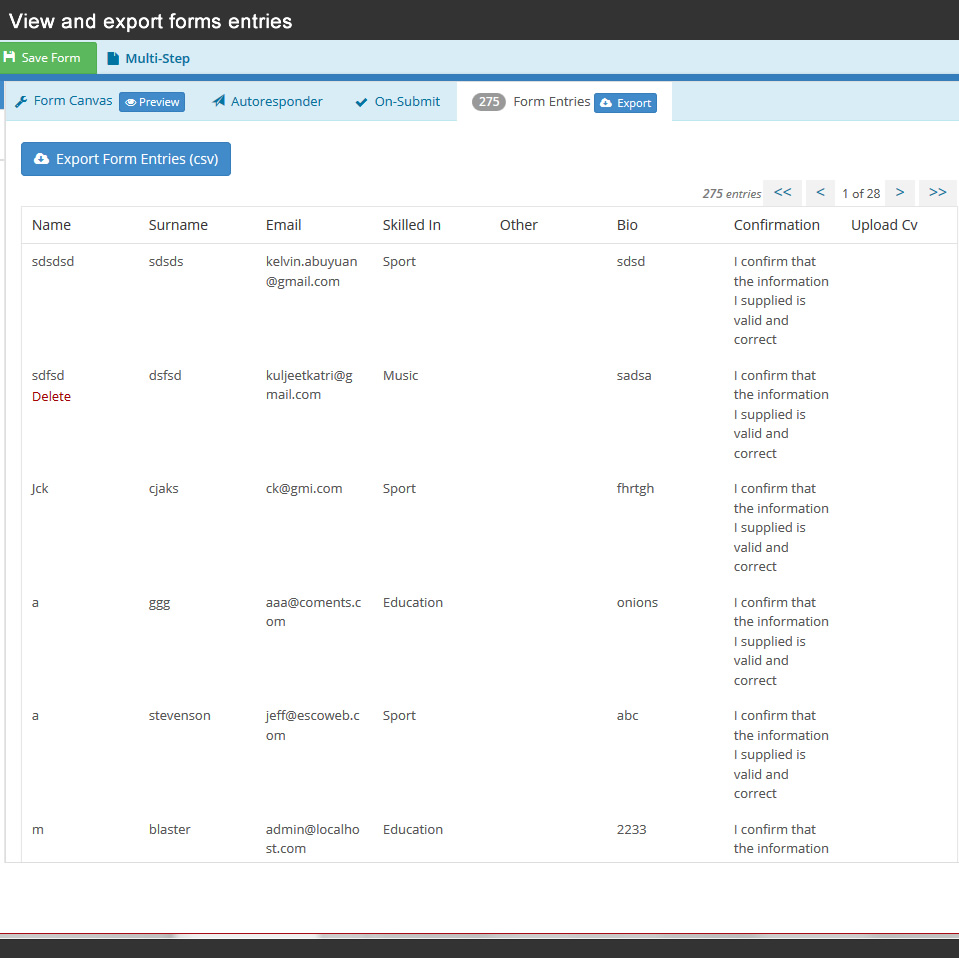
Task: Click the Name column header
Action: (x=51, y=225)
